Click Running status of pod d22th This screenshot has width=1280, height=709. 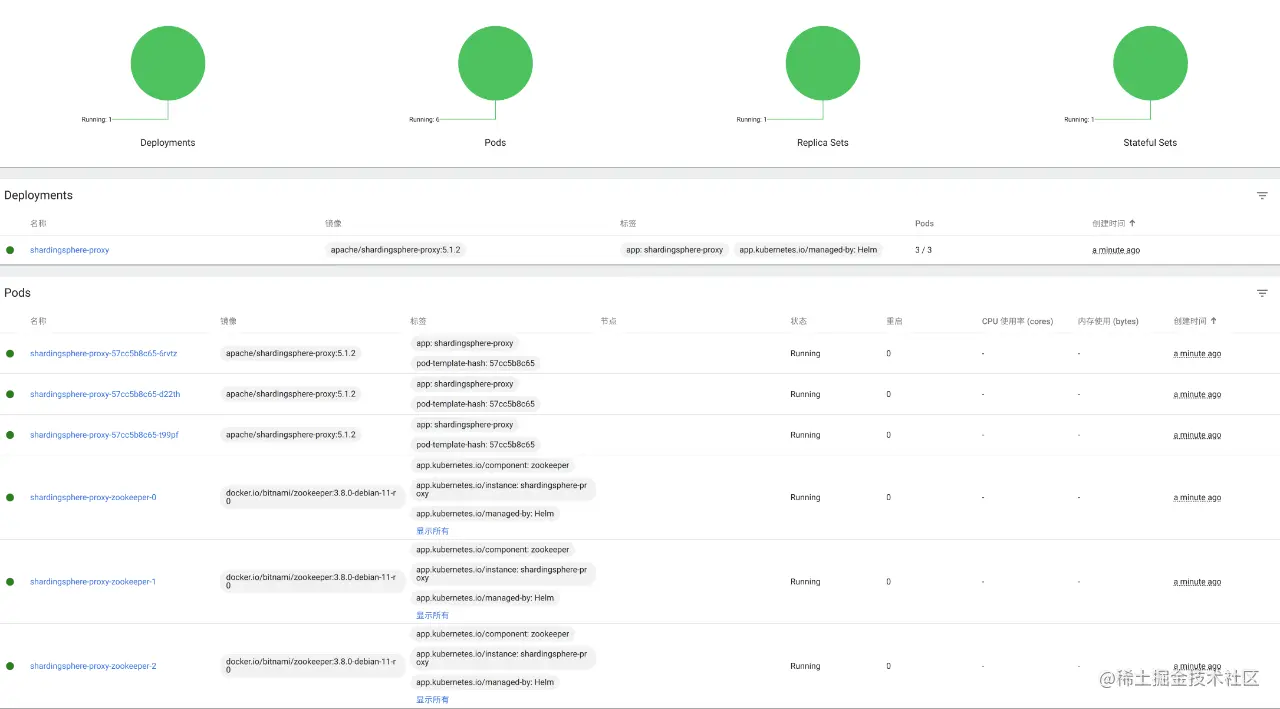(x=805, y=394)
